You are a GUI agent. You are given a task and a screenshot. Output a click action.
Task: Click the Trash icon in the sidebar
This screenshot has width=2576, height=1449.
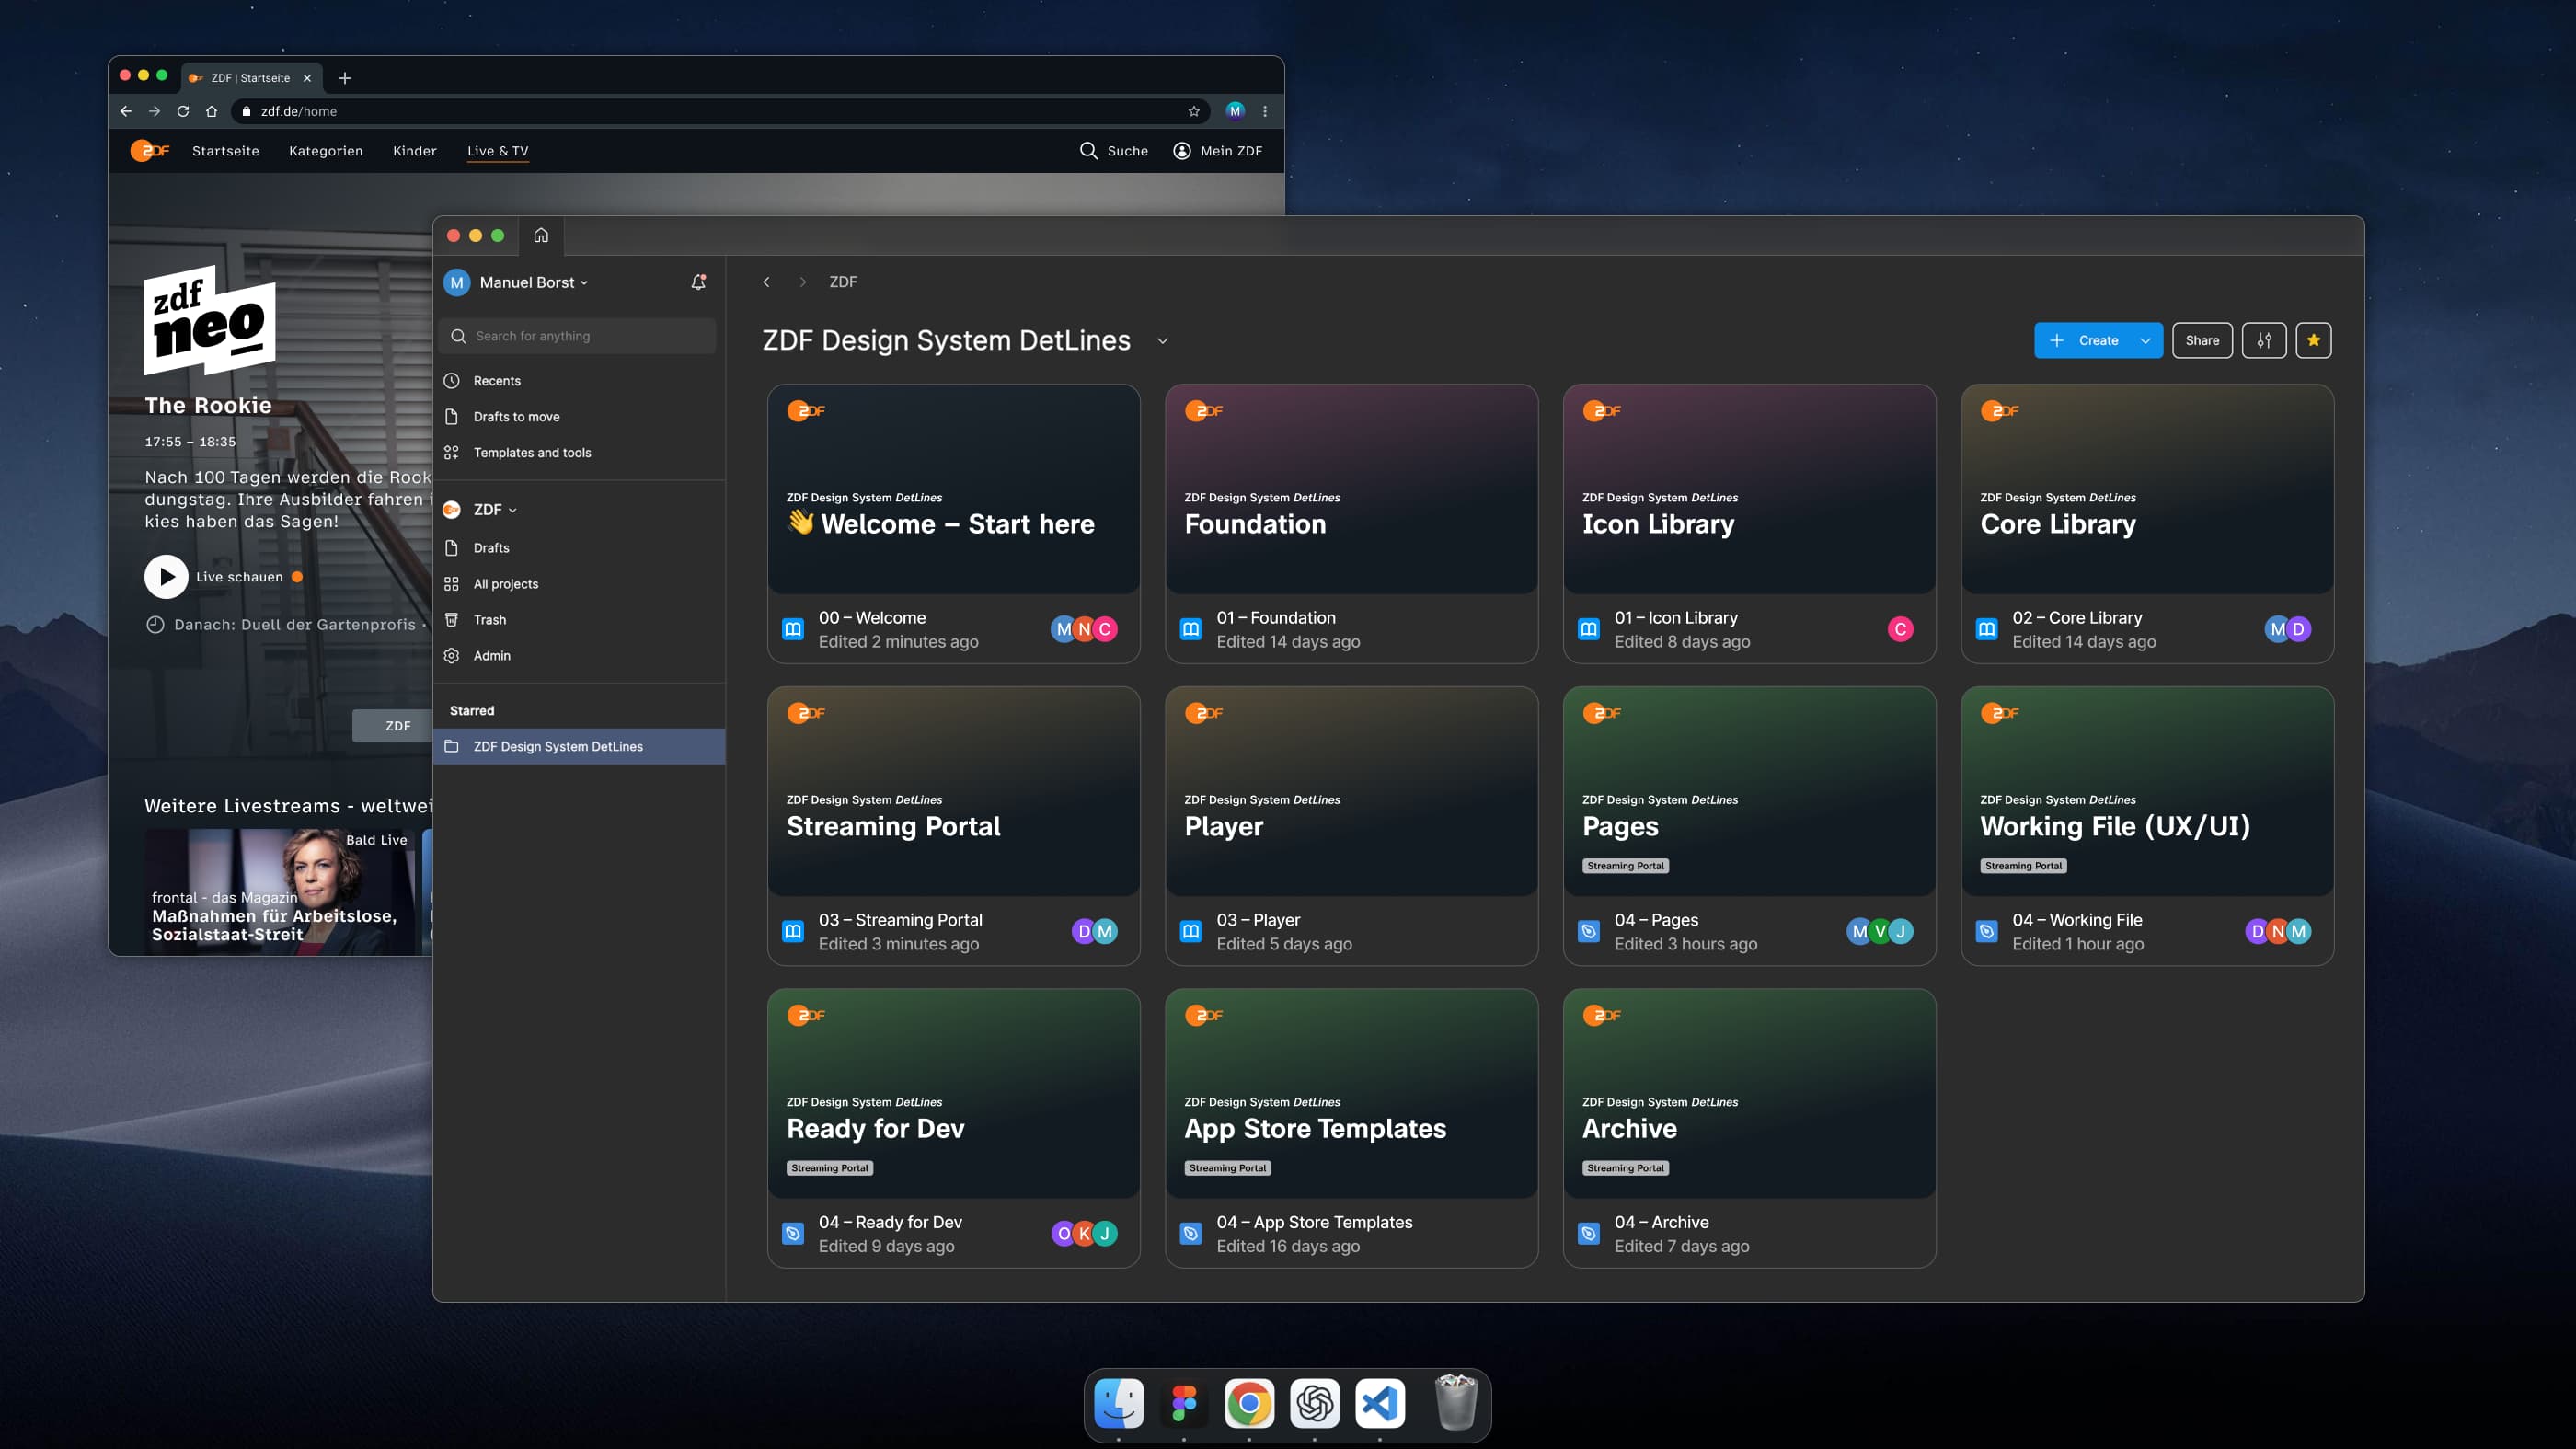(x=452, y=620)
